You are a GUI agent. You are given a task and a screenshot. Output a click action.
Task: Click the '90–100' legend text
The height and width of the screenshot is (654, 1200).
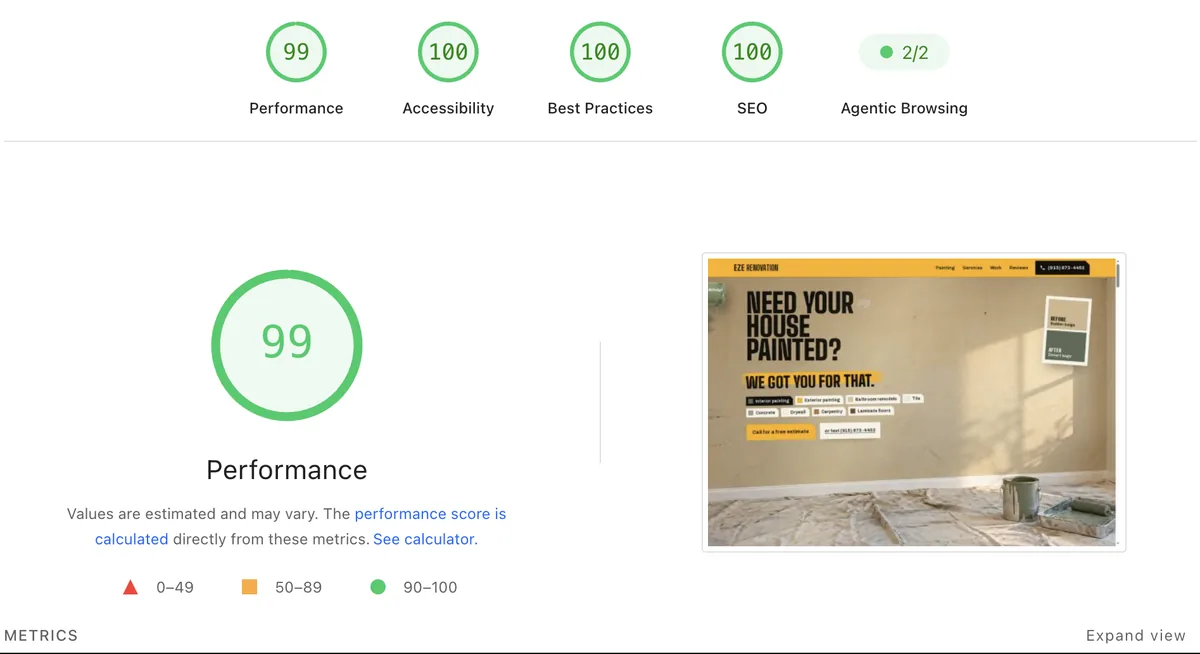(430, 587)
